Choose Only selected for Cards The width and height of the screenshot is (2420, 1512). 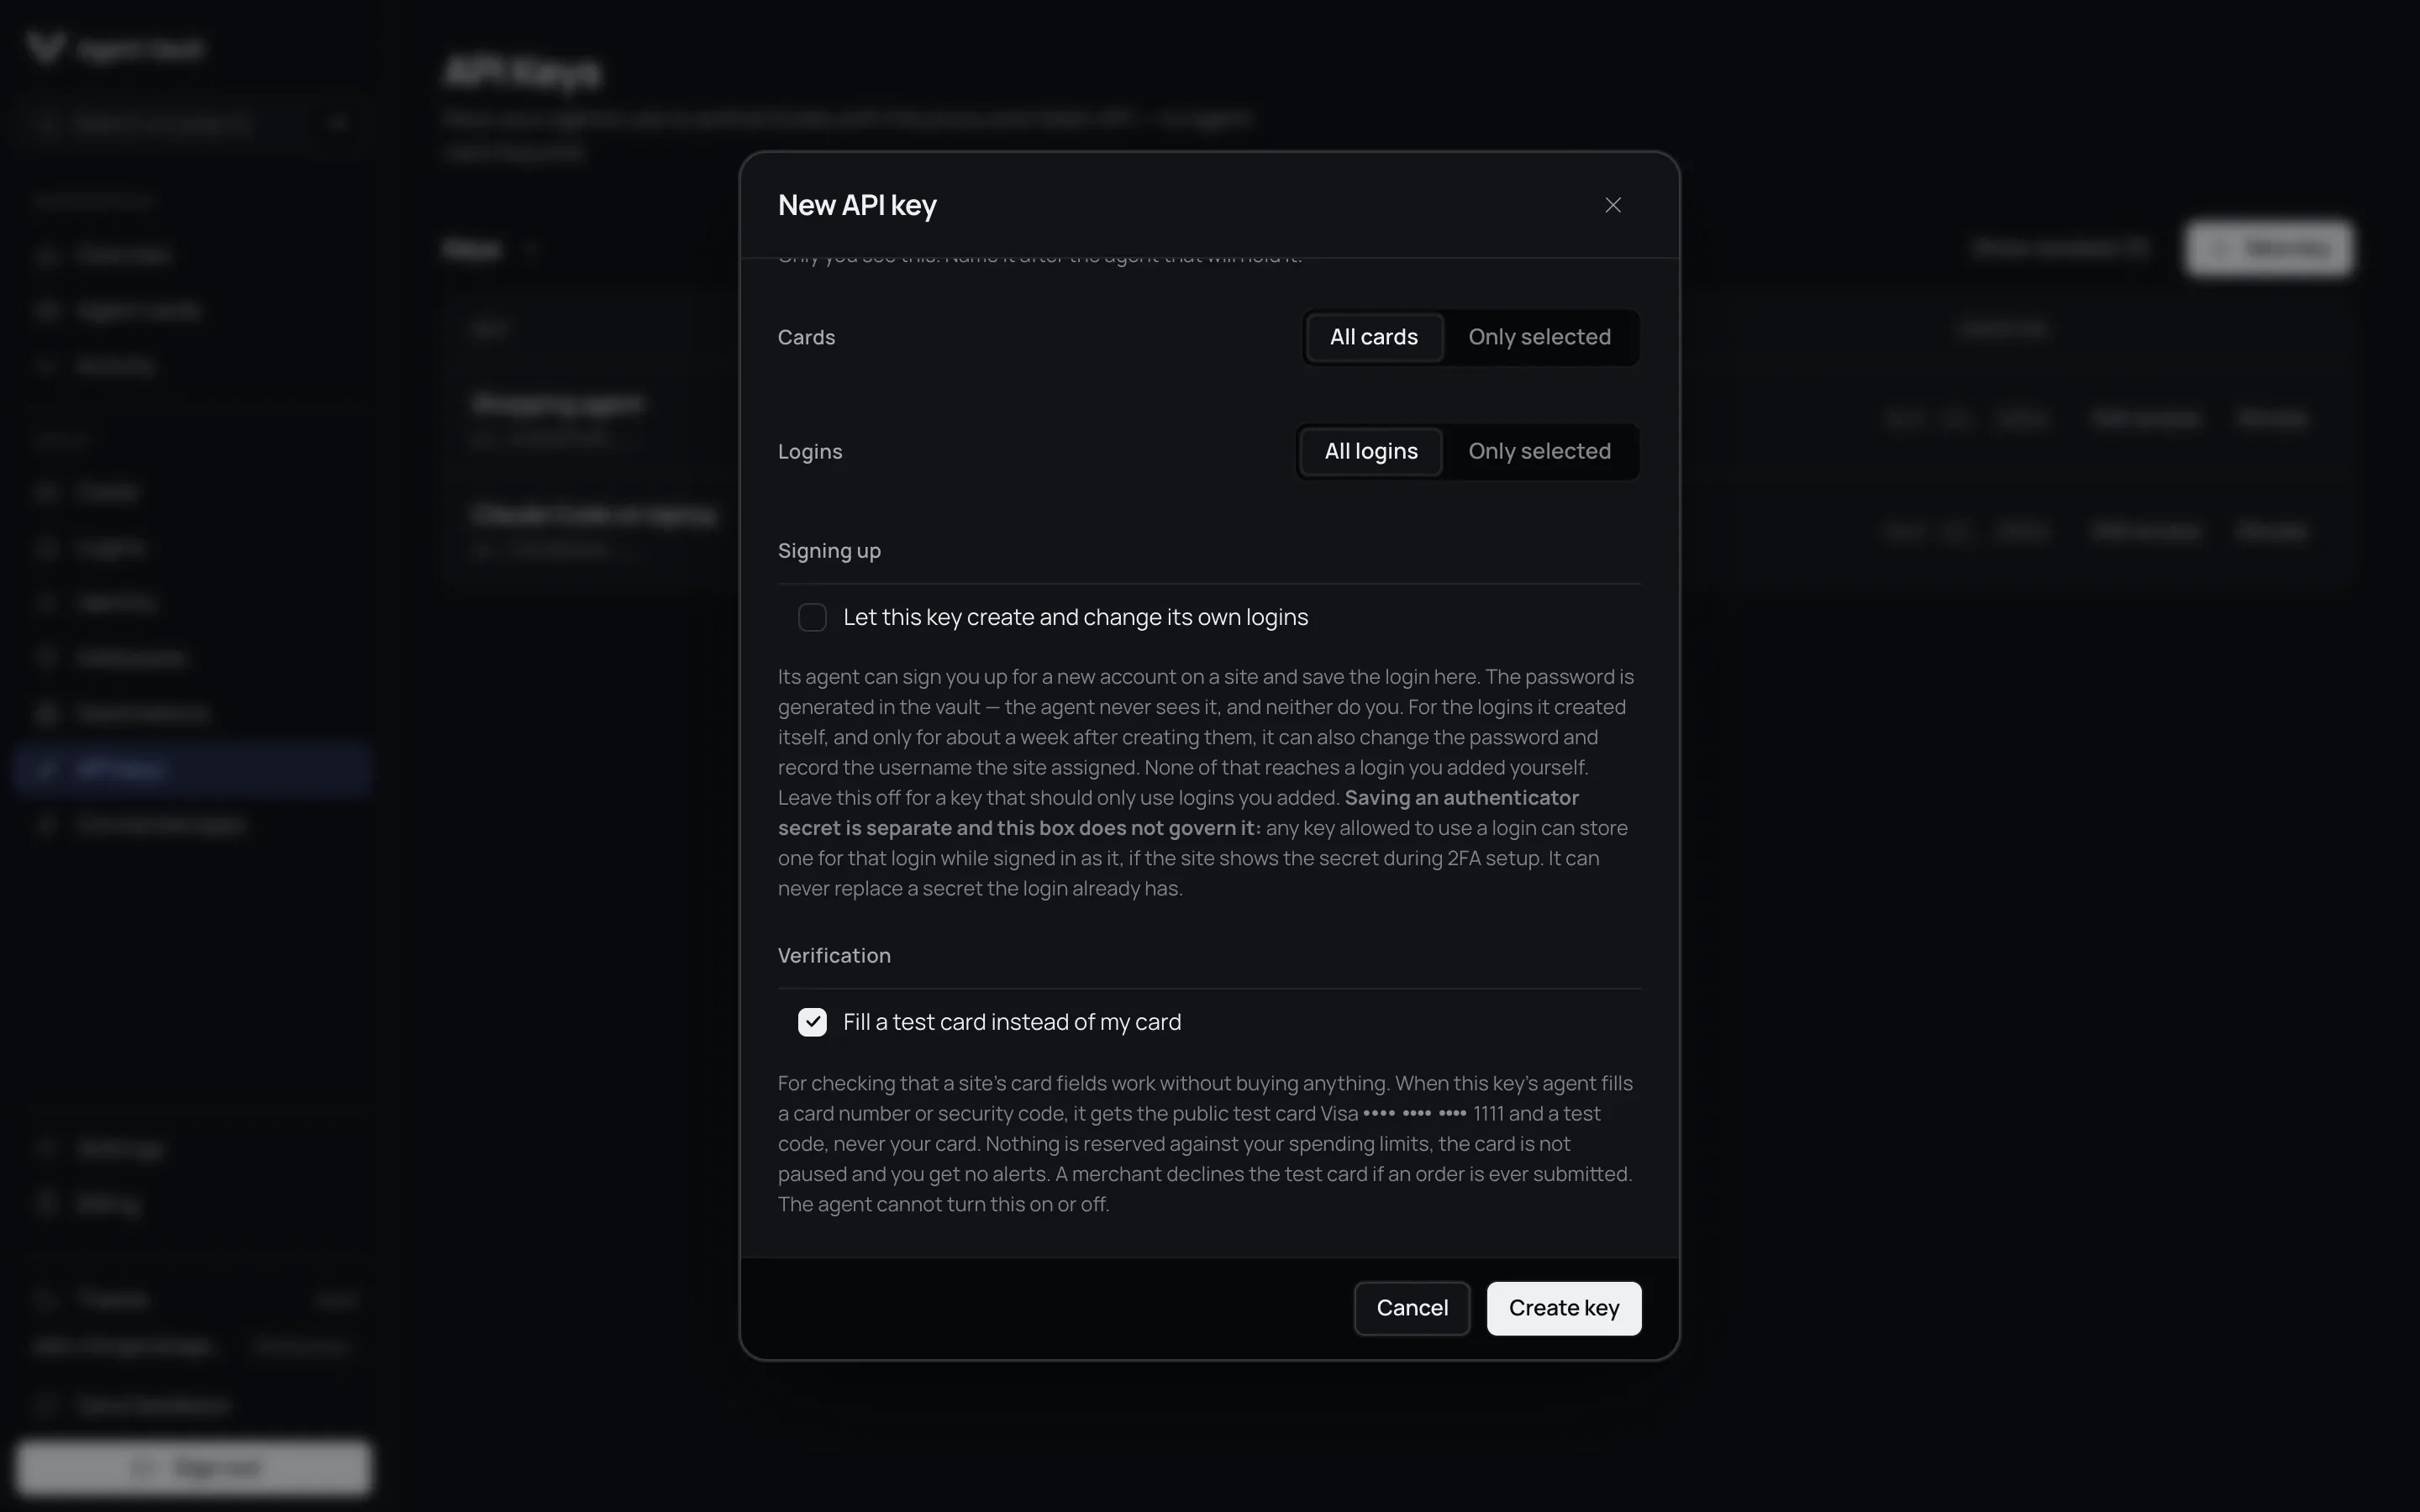coord(1539,337)
